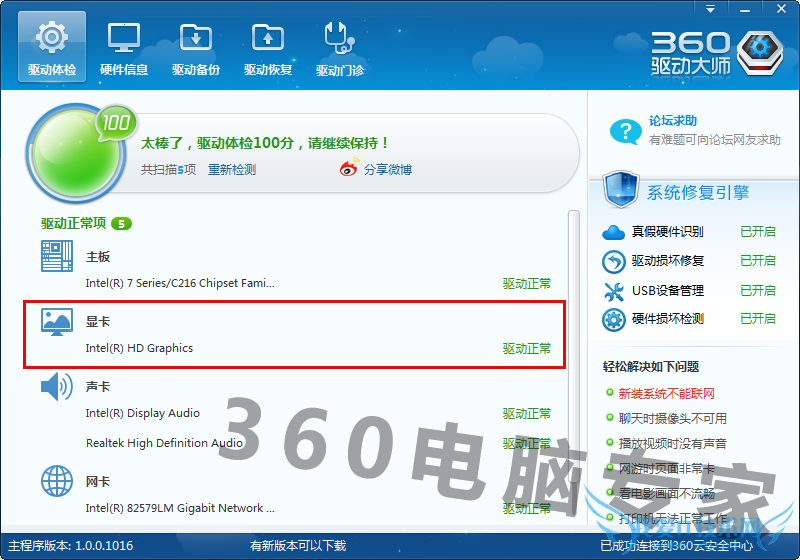The width and height of the screenshot is (800, 560).
Task: Close the 360驱动大师 window
Action: pyautogui.click(x=781, y=9)
